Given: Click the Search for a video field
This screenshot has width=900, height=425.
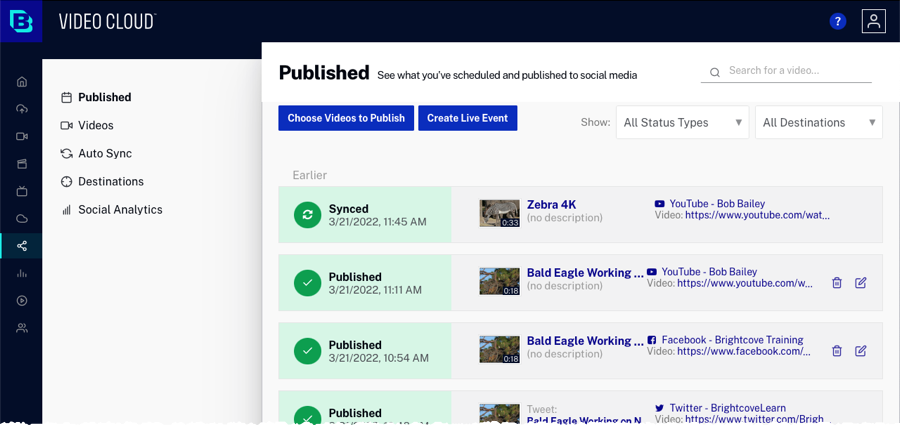Looking at the screenshot, I should (786, 71).
